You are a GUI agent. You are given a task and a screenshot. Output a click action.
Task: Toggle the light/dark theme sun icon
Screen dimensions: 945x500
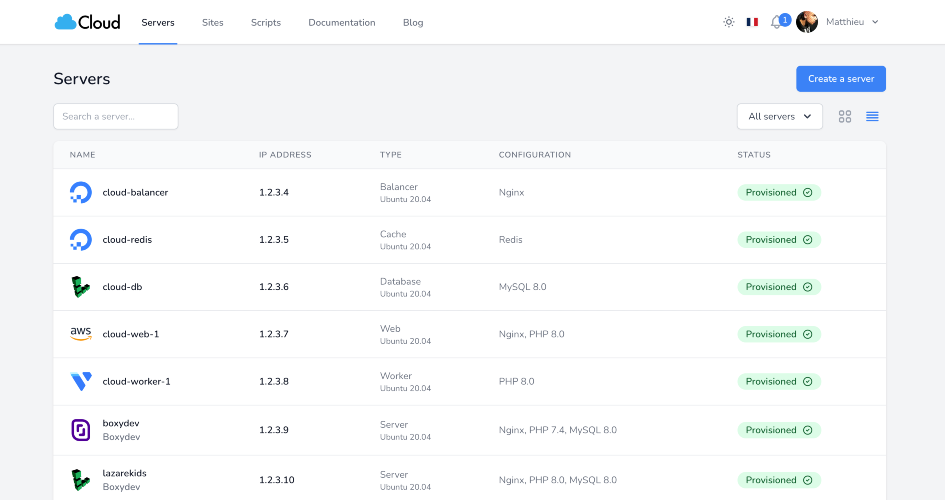click(x=729, y=22)
